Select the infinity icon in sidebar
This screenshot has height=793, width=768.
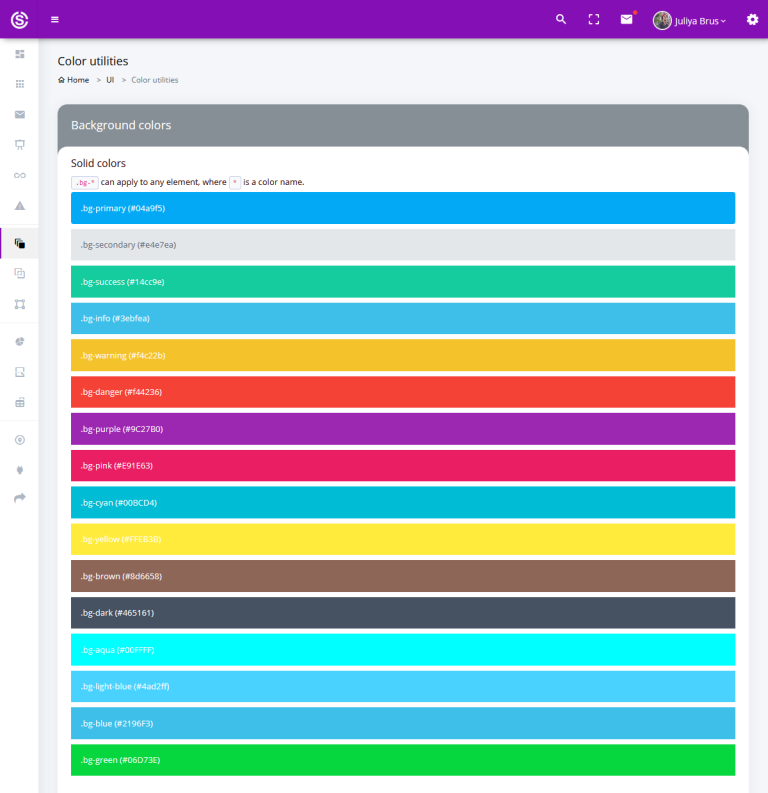[19, 176]
